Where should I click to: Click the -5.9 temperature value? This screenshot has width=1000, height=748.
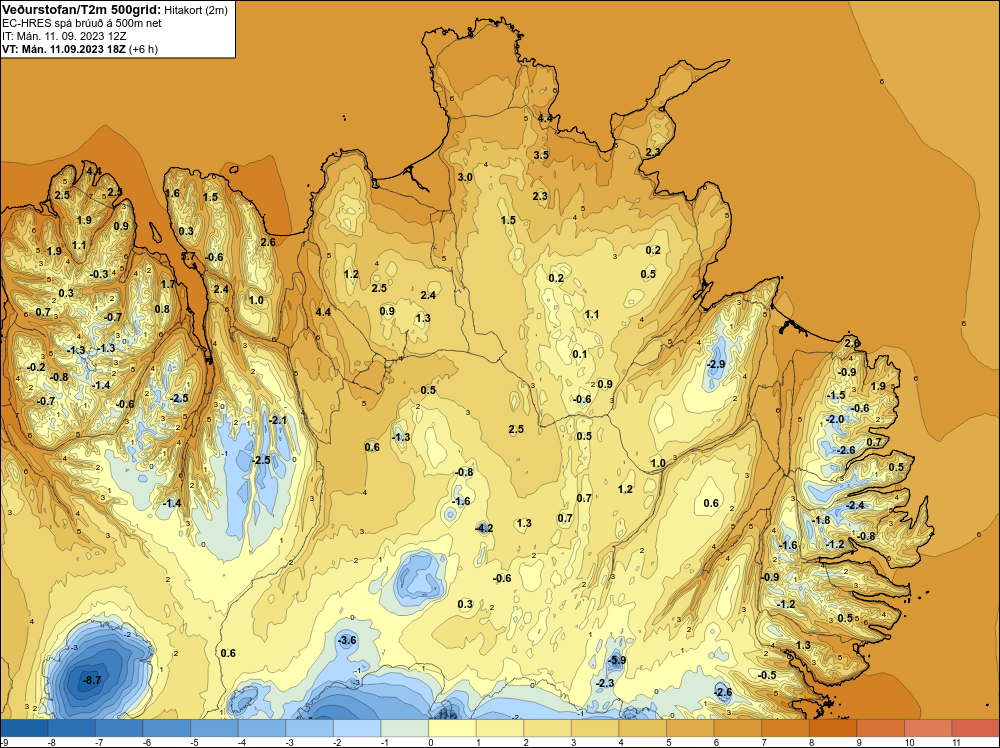[x=616, y=660]
